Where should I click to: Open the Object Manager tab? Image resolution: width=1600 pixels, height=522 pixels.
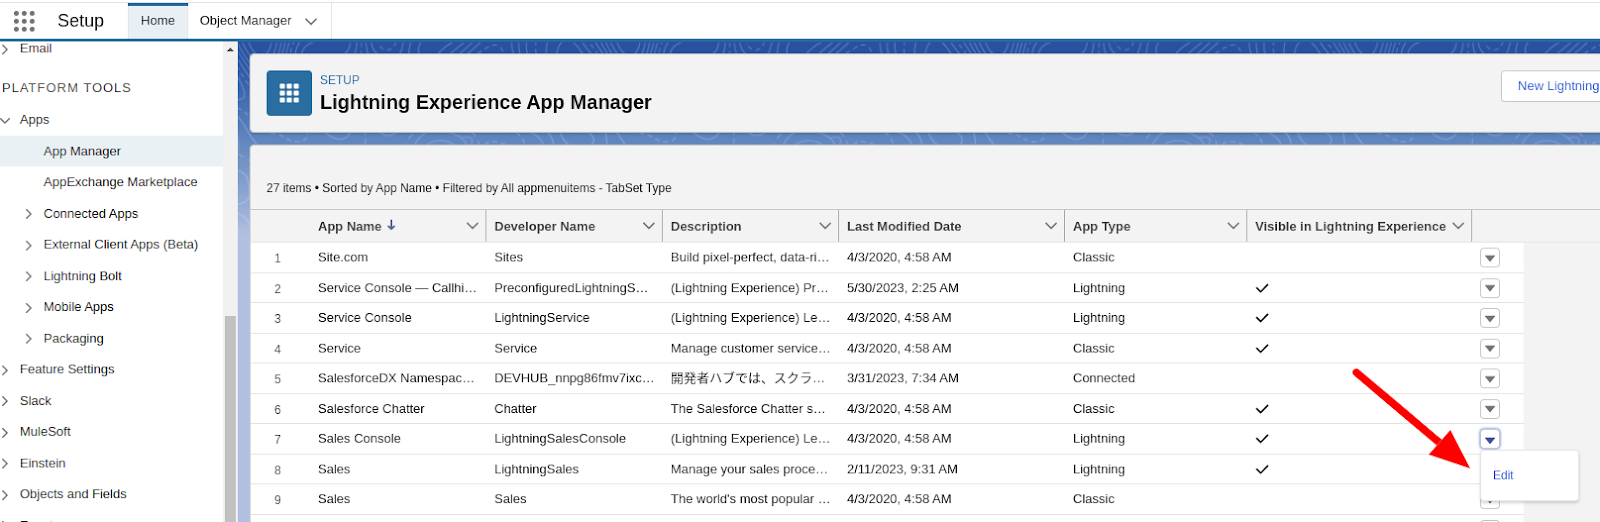[x=246, y=20]
